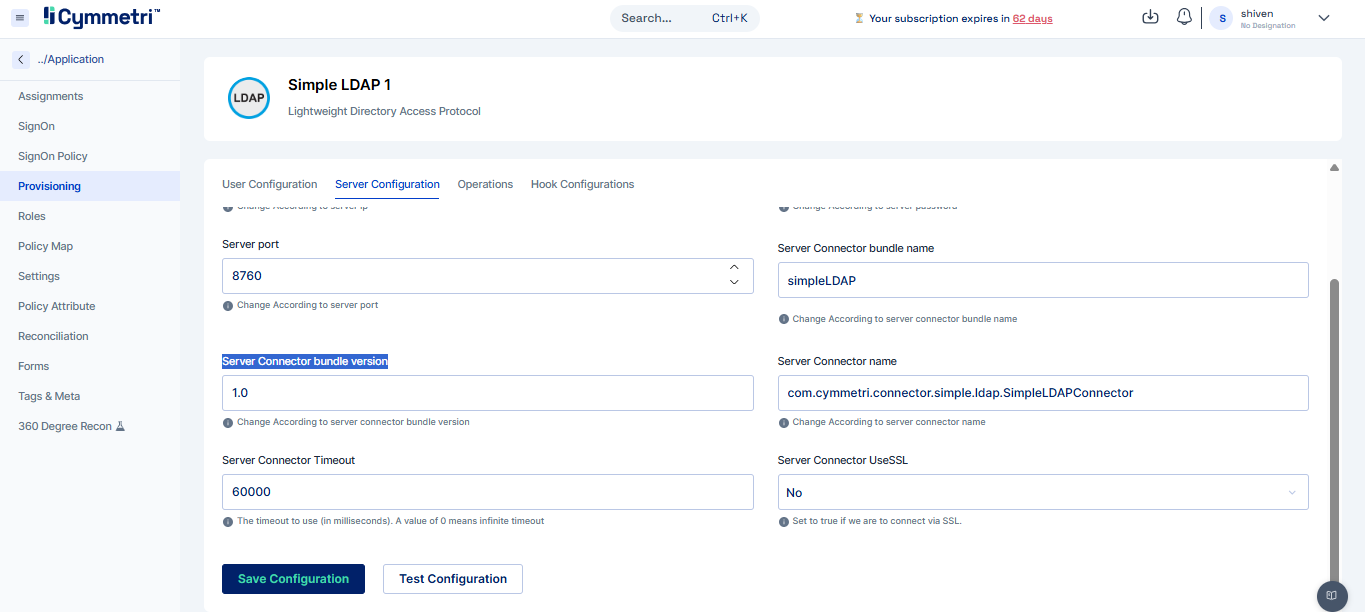Open Settings in sidebar
The image size is (1365, 612).
pyautogui.click(x=90, y=276)
